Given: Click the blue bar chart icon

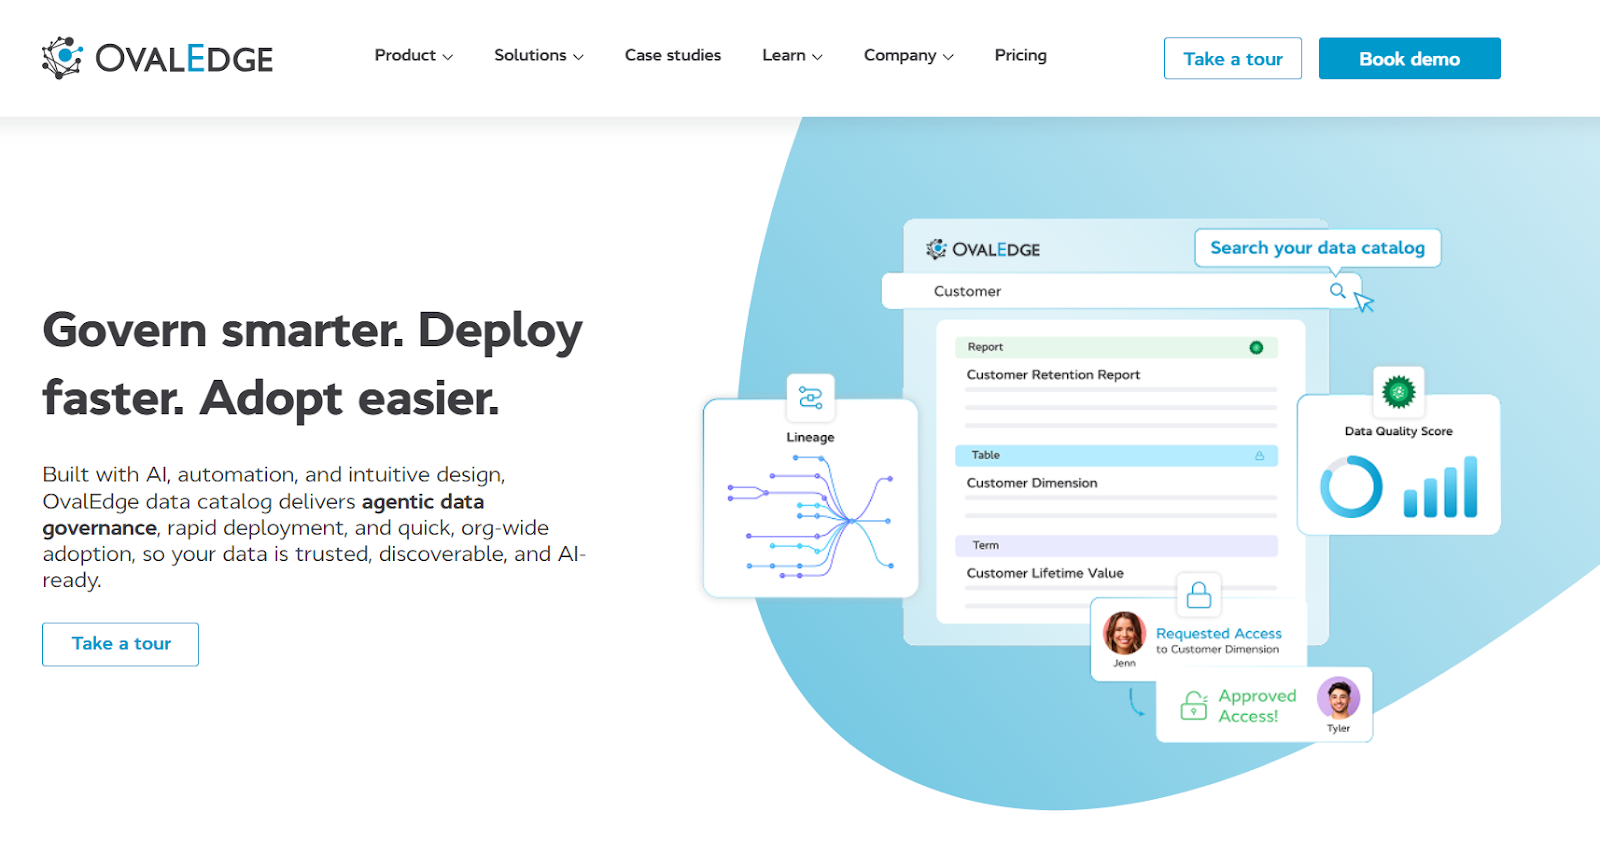Looking at the screenshot, I should click(1440, 487).
